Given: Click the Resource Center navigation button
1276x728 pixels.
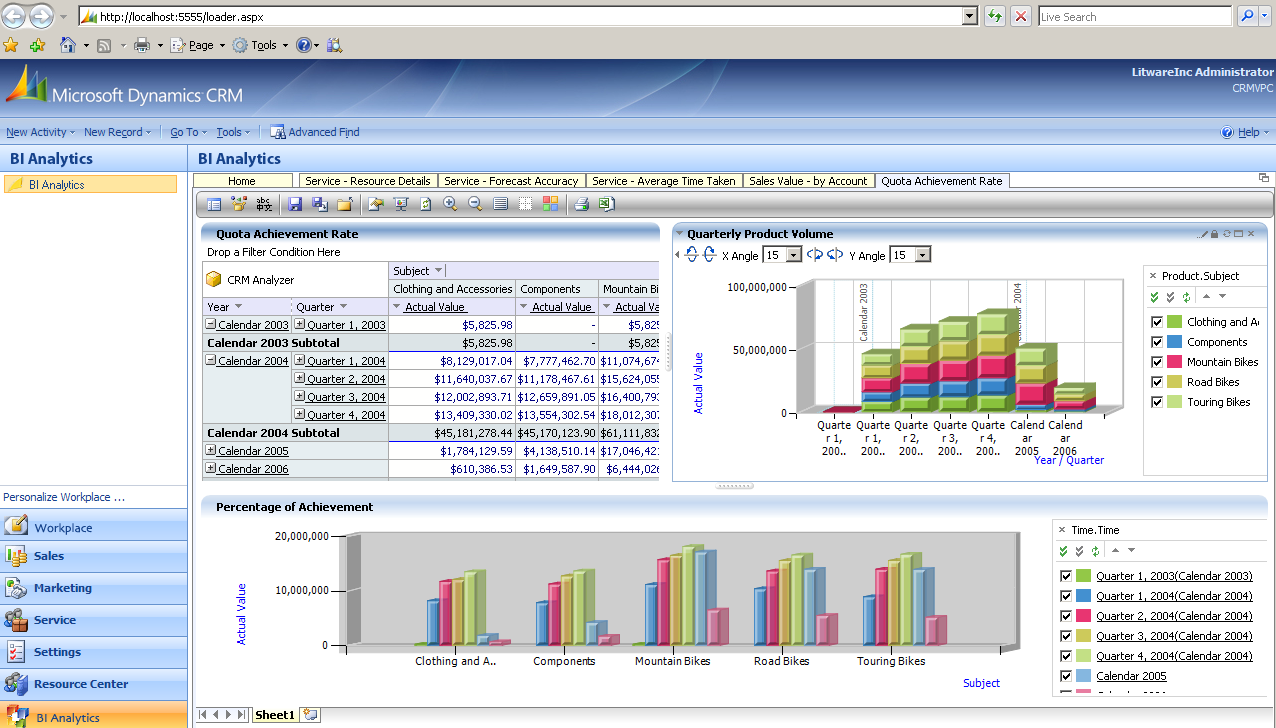Looking at the screenshot, I should [x=93, y=684].
